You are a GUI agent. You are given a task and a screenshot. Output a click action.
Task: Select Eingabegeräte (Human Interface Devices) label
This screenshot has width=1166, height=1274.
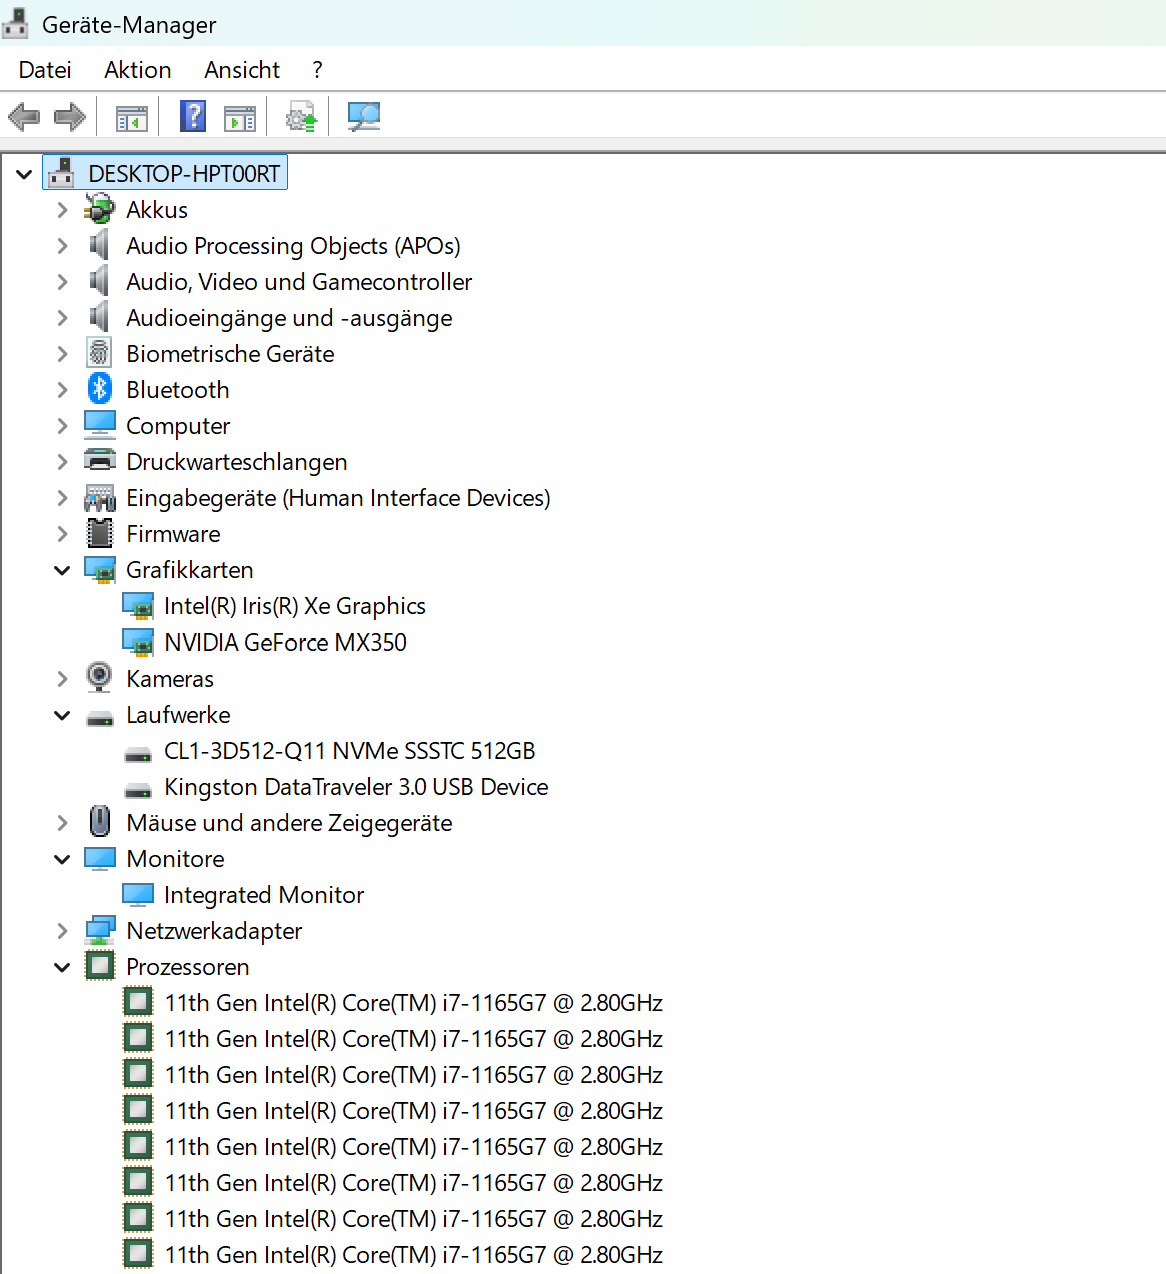(338, 498)
